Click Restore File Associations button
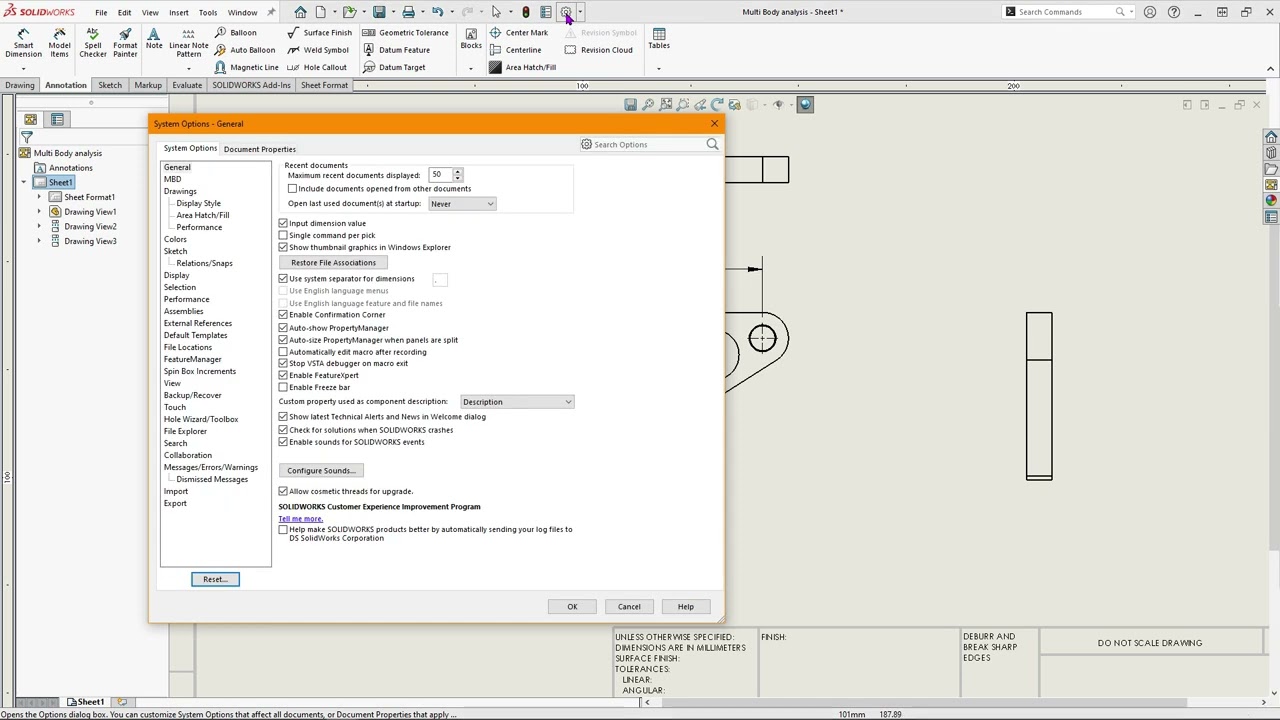Screen dimensions: 1280x720 pyautogui.click(x=333, y=262)
